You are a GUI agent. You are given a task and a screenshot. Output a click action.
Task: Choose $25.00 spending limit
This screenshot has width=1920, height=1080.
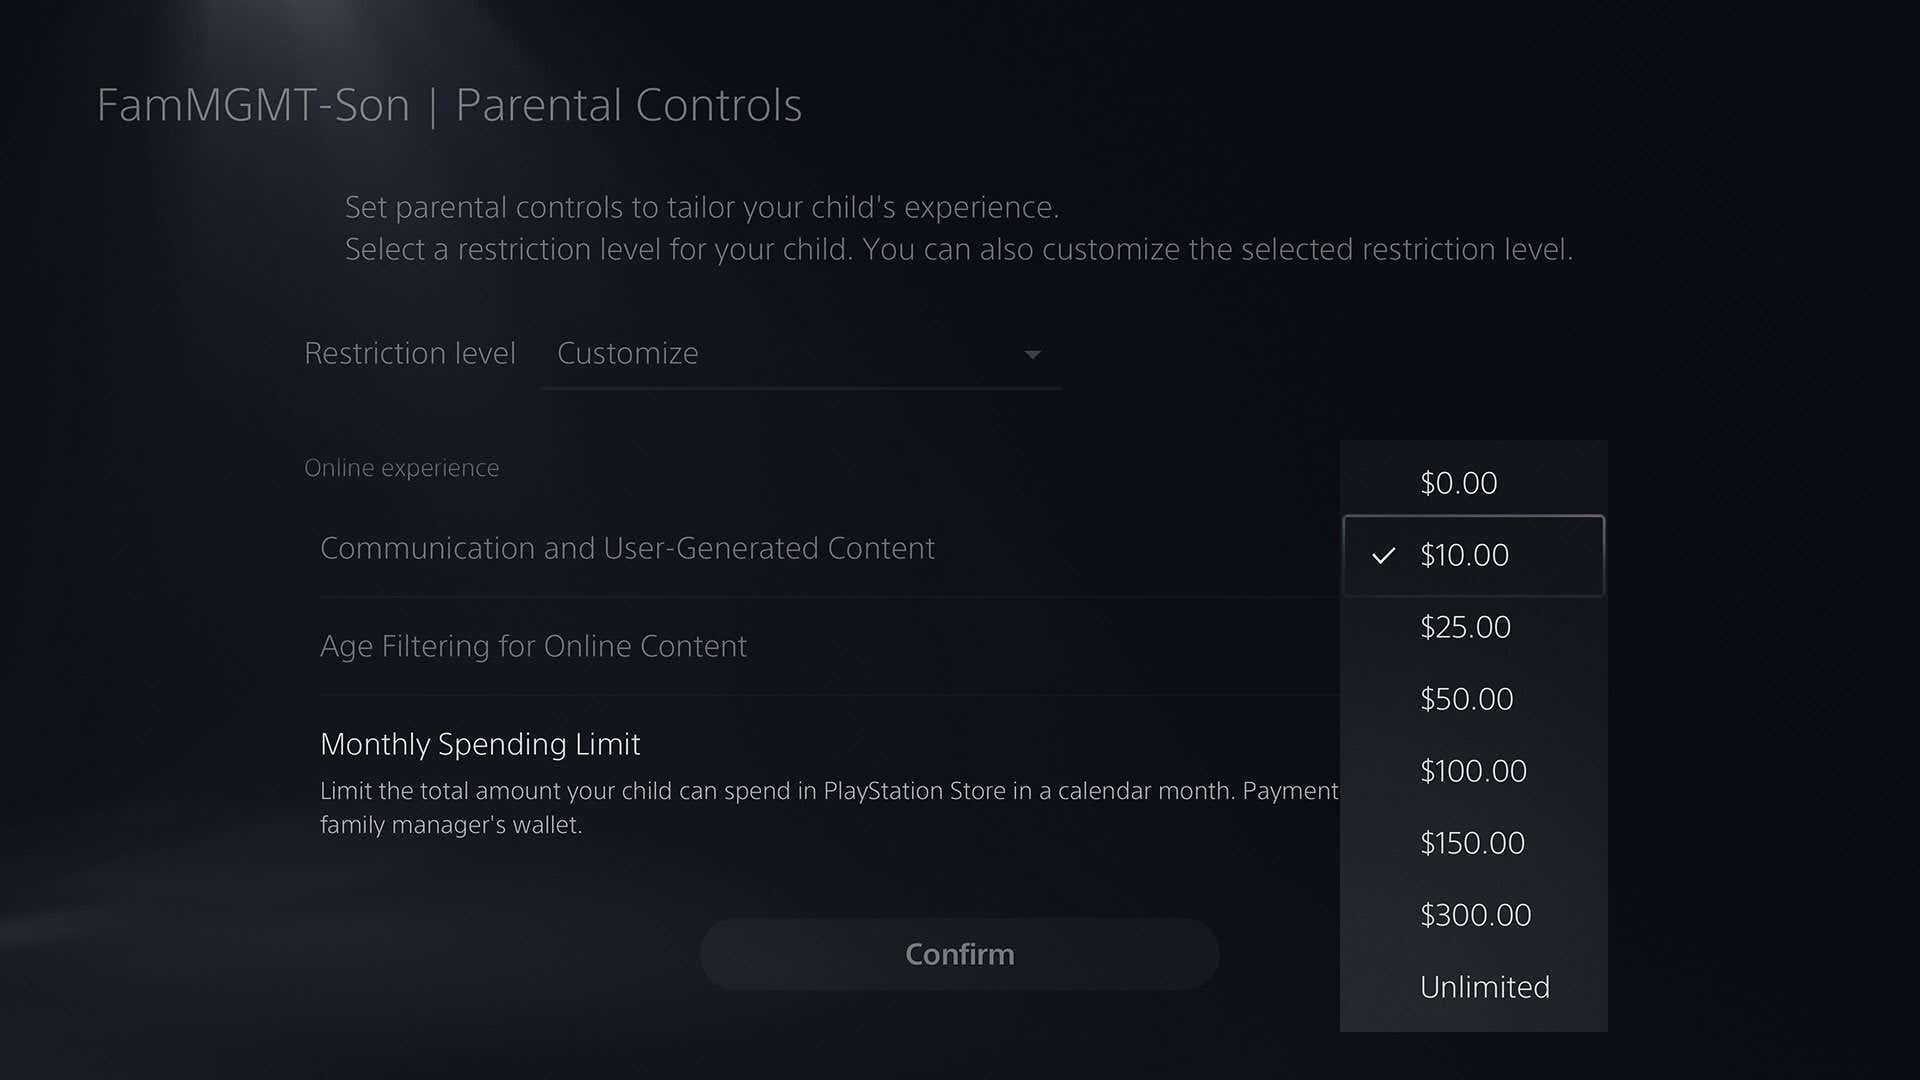pos(1466,627)
